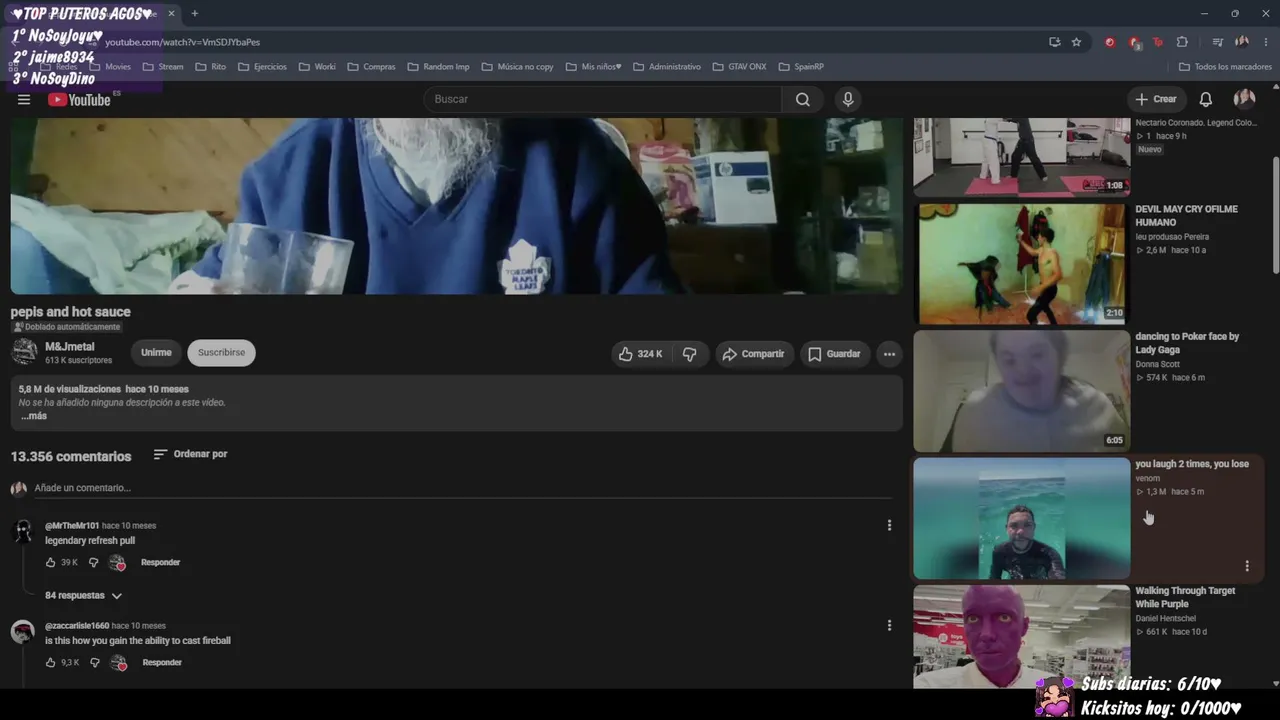Focus the Buscar search field
The width and height of the screenshot is (1280, 720).
604,99
